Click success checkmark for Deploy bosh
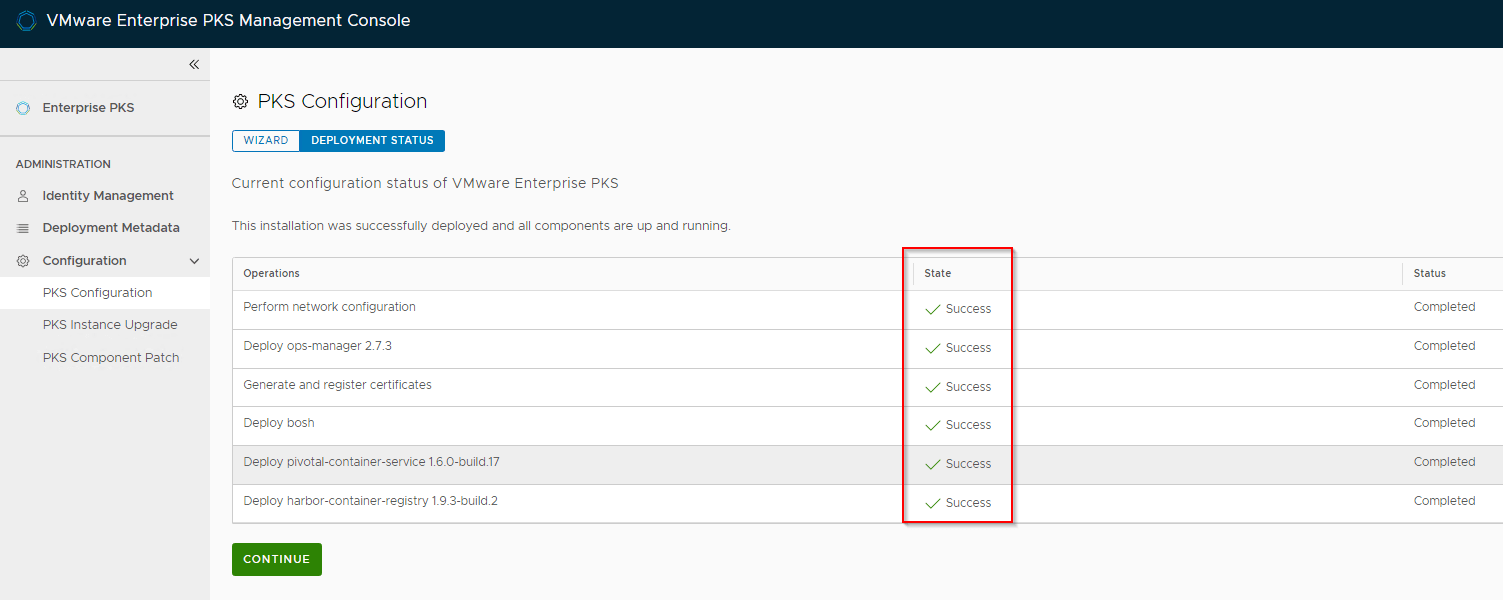Viewport: 1503px width, 600px height. pyautogui.click(x=933, y=425)
